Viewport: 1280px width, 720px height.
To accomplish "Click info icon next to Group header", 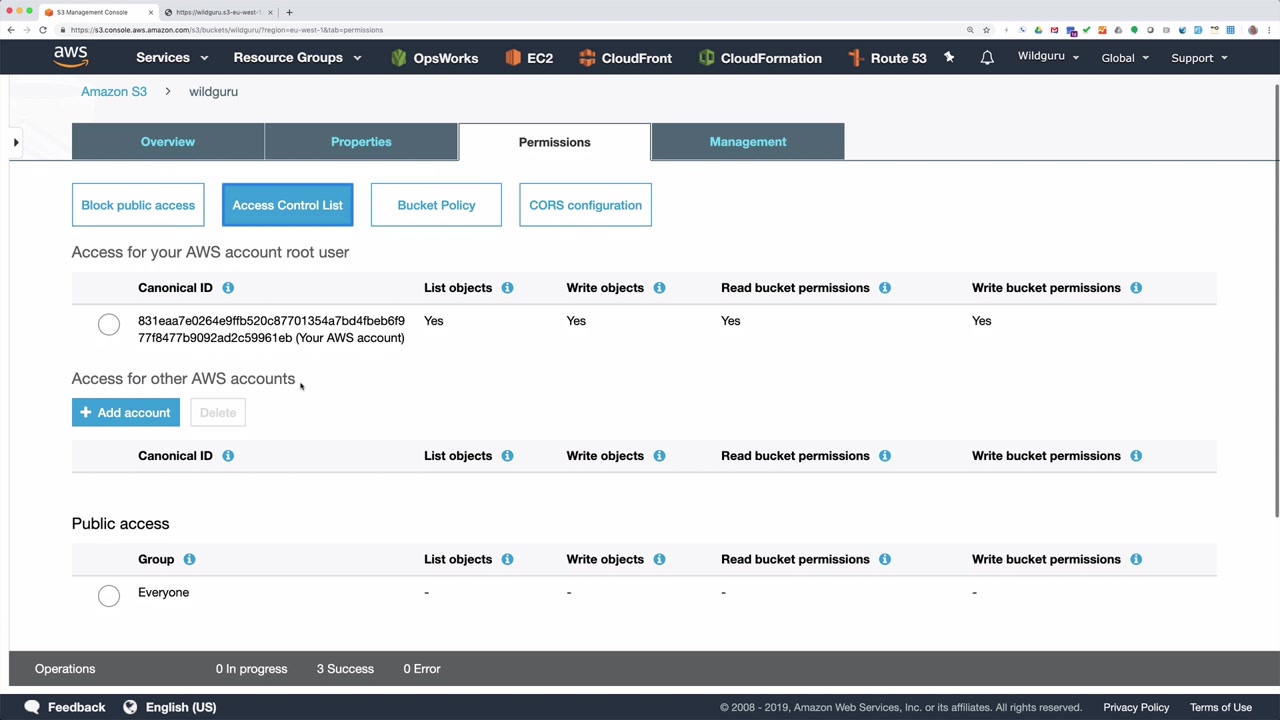I will pos(189,559).
